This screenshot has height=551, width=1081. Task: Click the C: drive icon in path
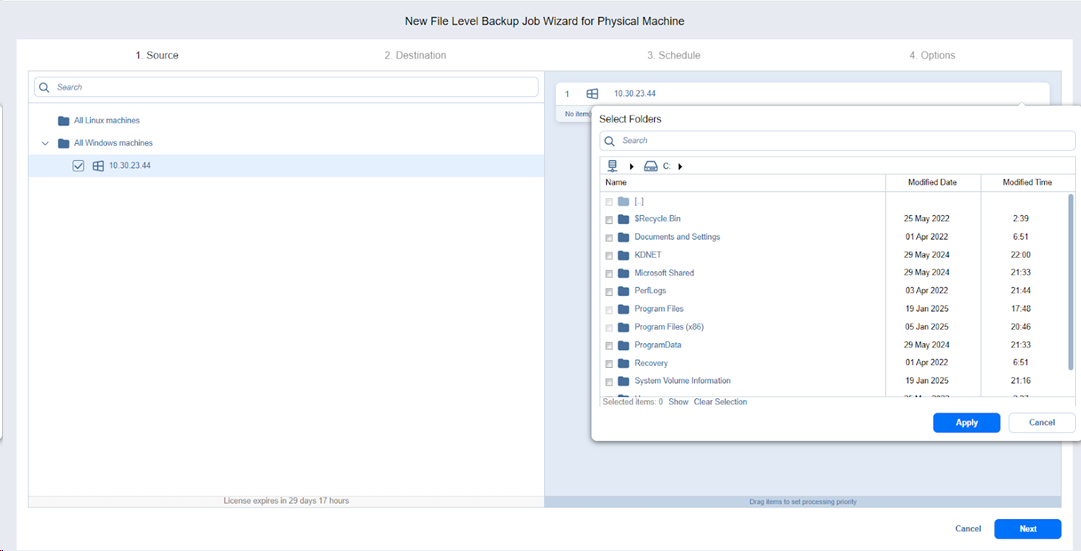(x=650, y=166)
